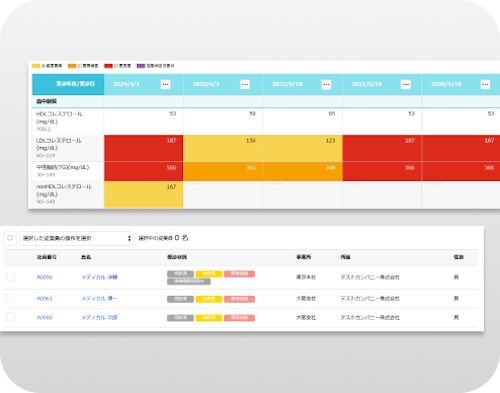Viewport: 500px width, 393px height.
Task: Click the yellow legend color swatch
Action: point(36,66)
